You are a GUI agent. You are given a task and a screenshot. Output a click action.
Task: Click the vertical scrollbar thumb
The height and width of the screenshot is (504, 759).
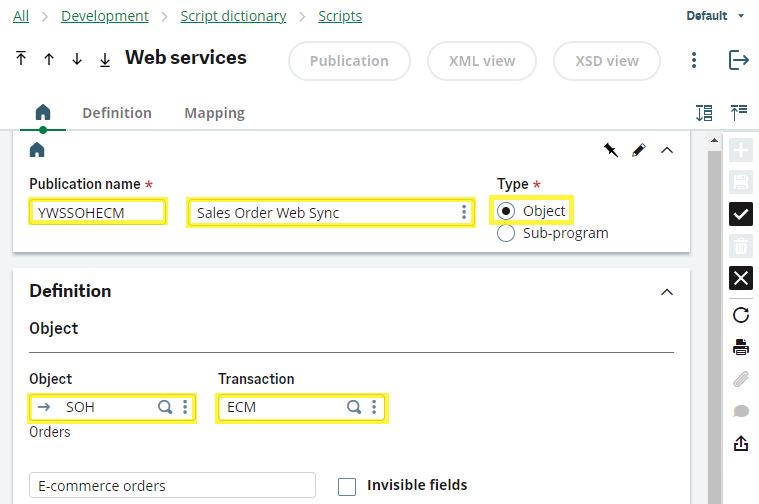(x=714, y=327)
